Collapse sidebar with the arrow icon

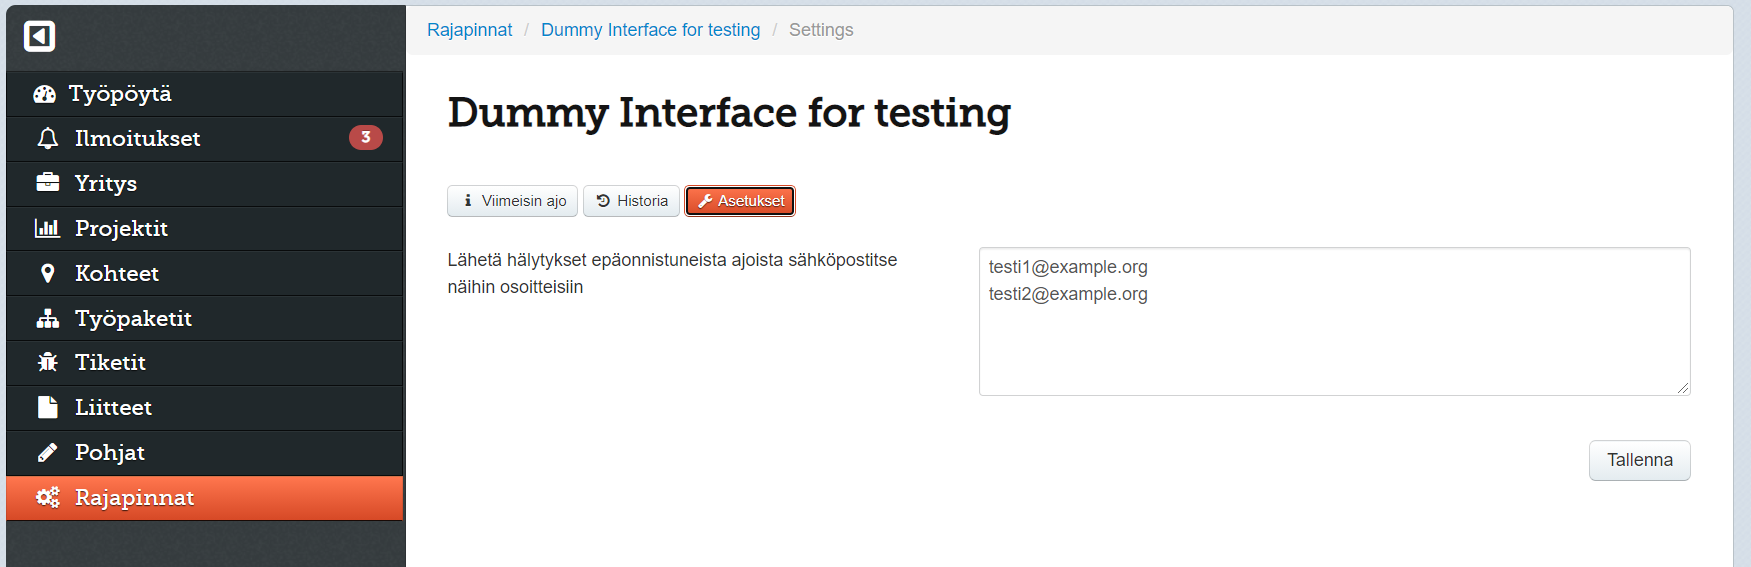39,37
